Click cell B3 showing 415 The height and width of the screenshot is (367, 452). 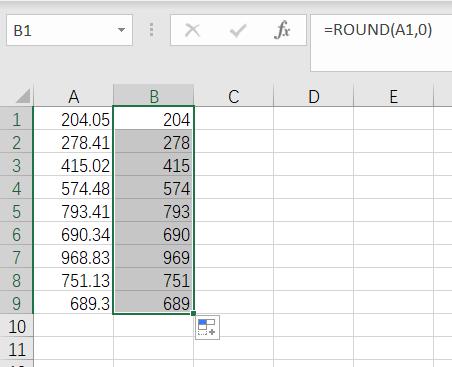pyautogui.click(x=153, y=165)
